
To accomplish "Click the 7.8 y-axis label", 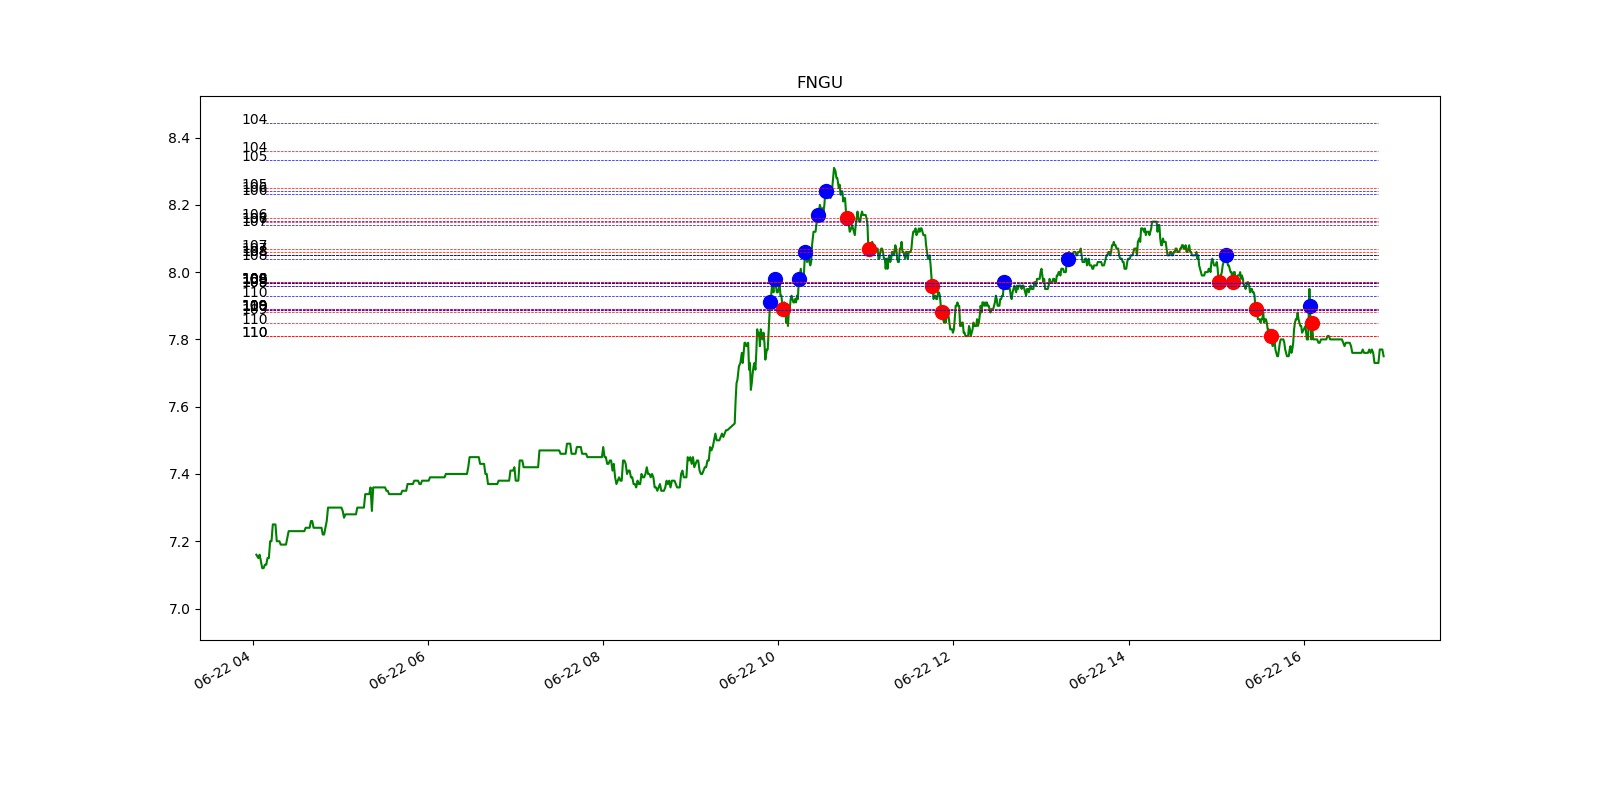I will point(179,340).
